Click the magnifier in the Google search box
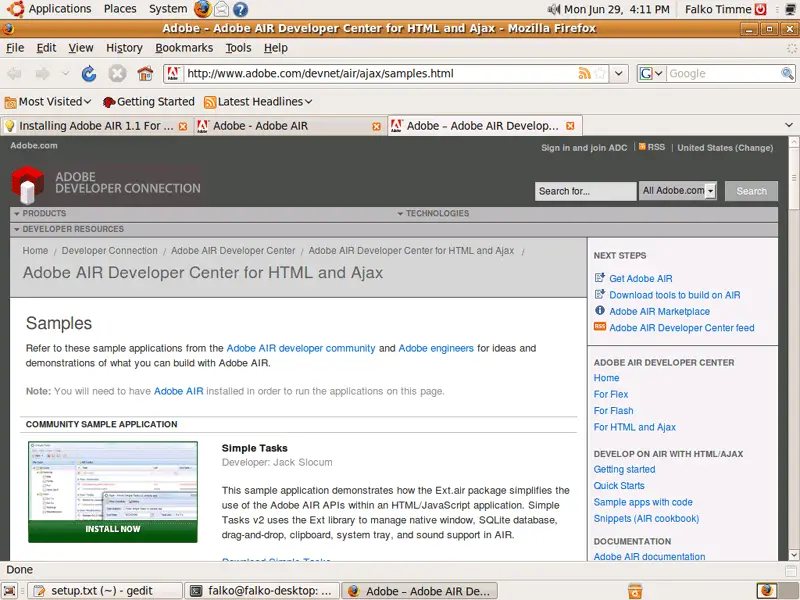Screen dimensions: 800x600 click(787, 73)
